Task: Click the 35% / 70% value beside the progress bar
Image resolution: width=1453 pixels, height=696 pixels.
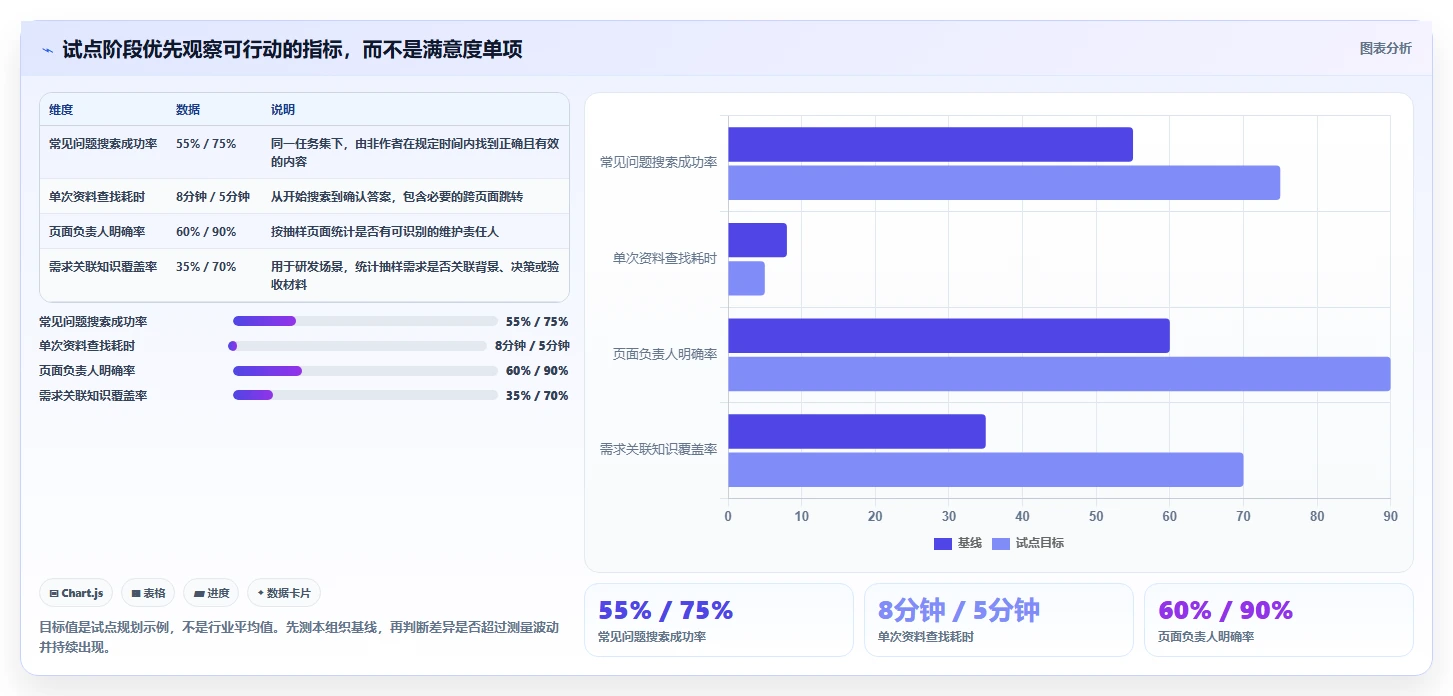Action: pyautogui.click(x=537, y=396)
